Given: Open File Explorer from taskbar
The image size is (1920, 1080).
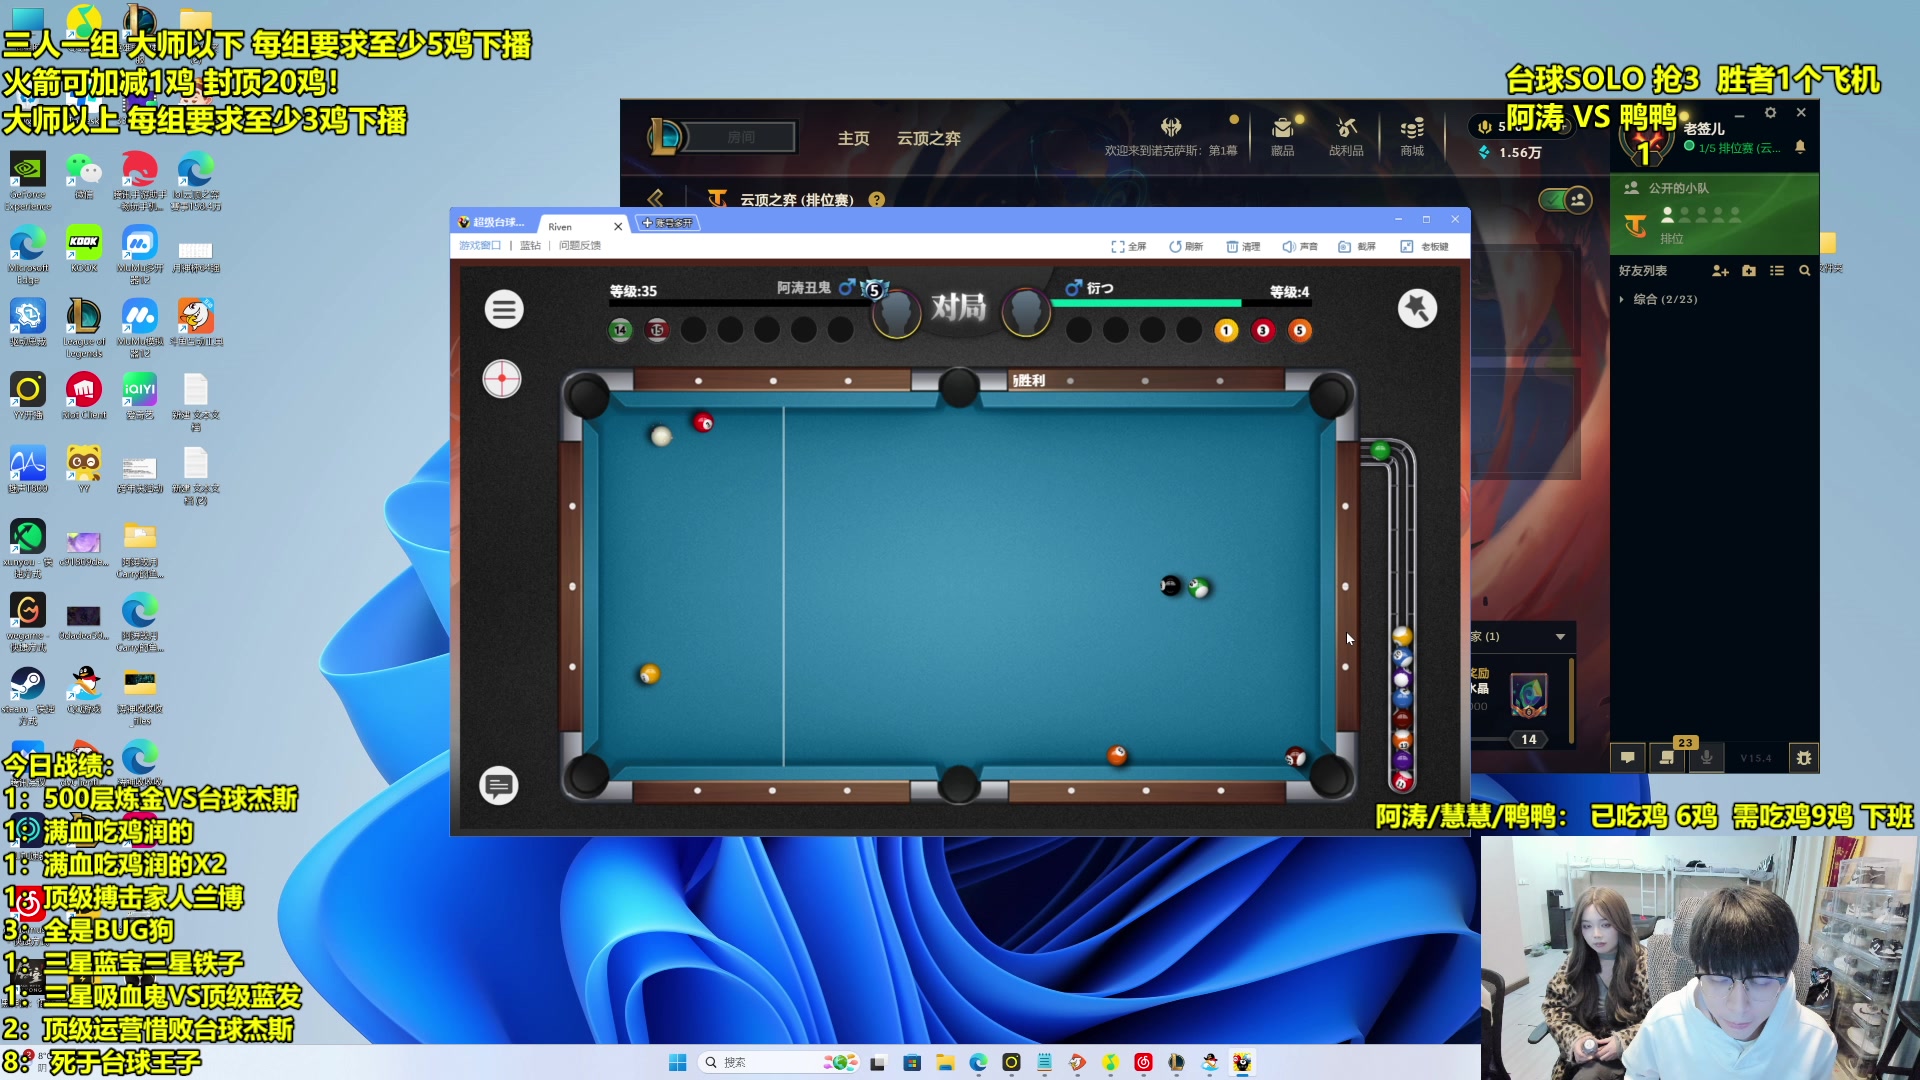Looking at the screenshot, I should point(945,1062).
